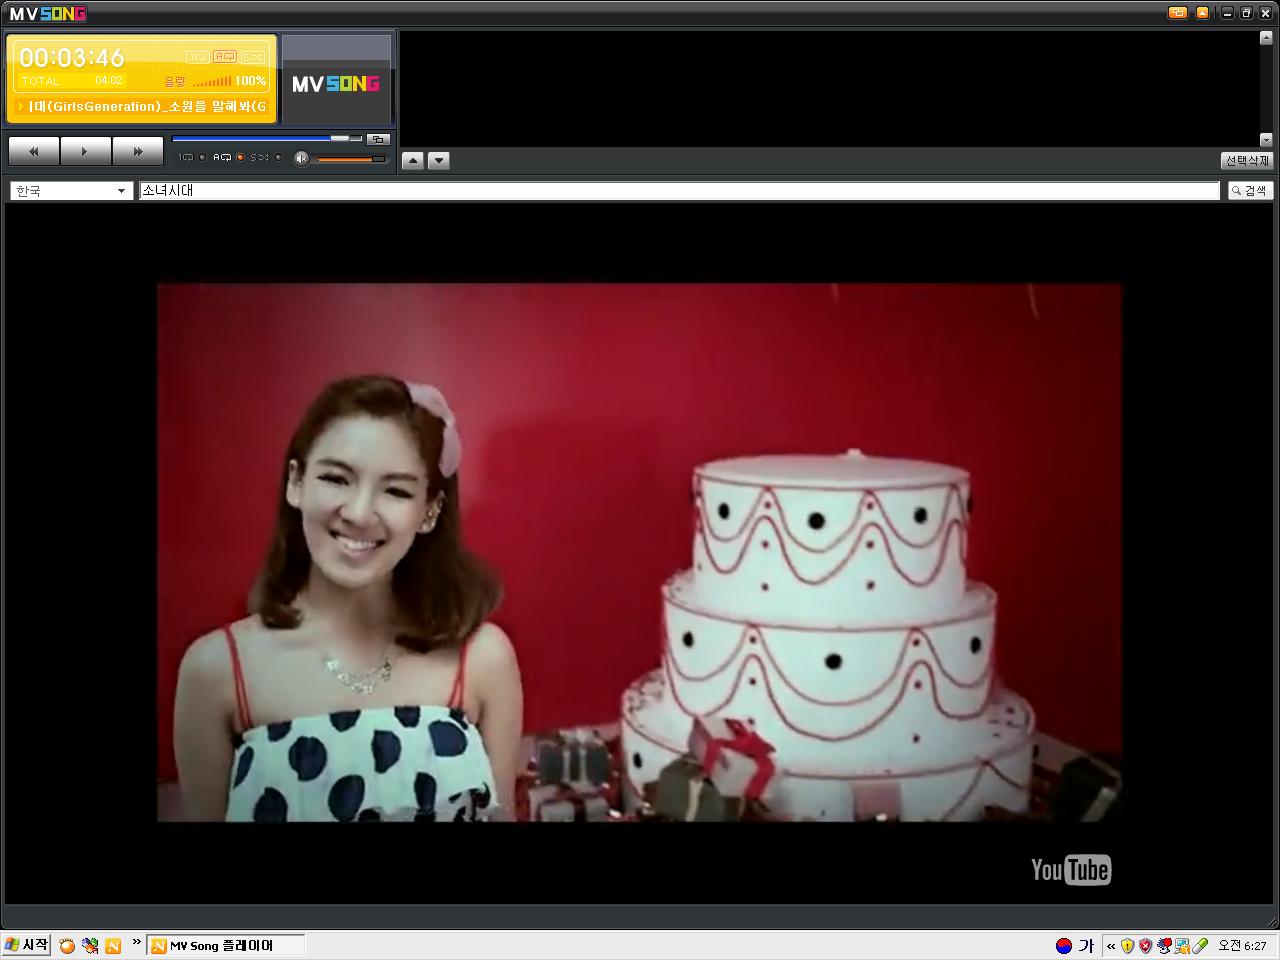Click the screen-mode button beside the progress bar
This screenshot has height=960, width=1280.
pos(378,139)
